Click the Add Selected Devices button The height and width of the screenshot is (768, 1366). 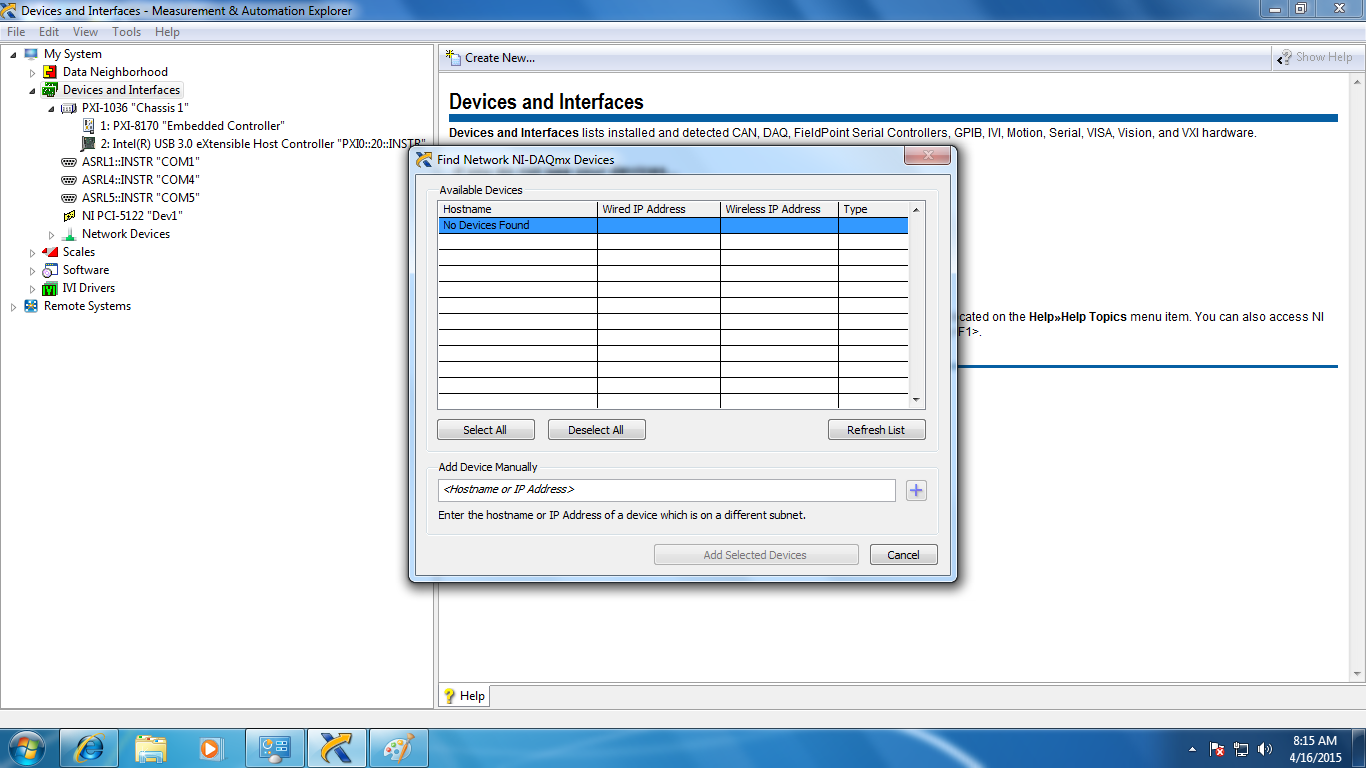(755, 555)
